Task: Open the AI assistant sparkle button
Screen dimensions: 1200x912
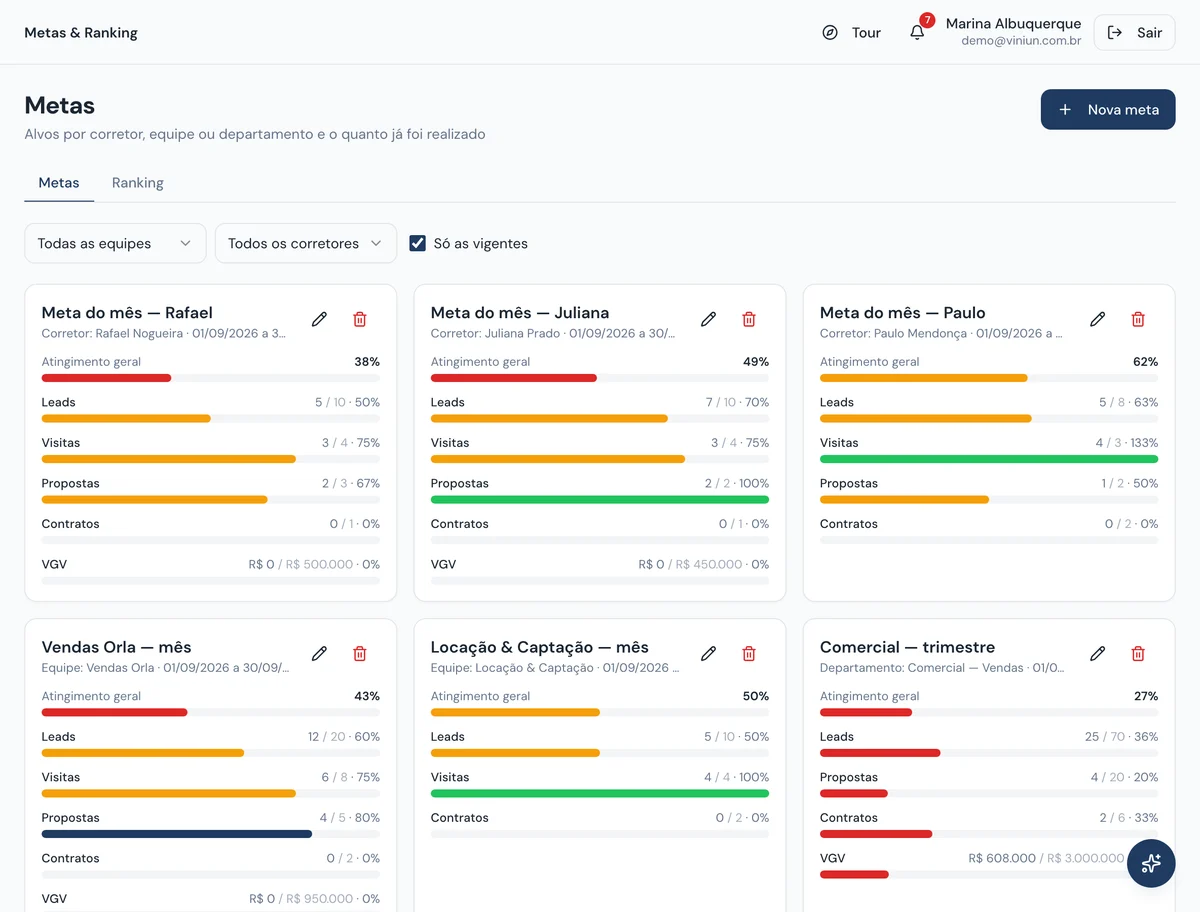Action: [1151, 863]
